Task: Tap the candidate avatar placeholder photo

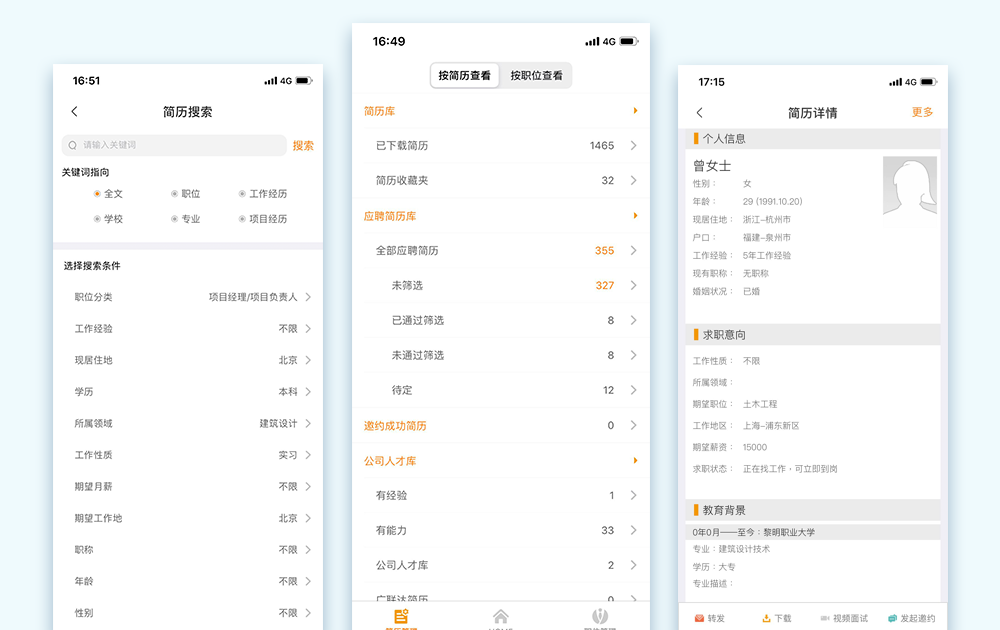Action: [x=909, y=185]
